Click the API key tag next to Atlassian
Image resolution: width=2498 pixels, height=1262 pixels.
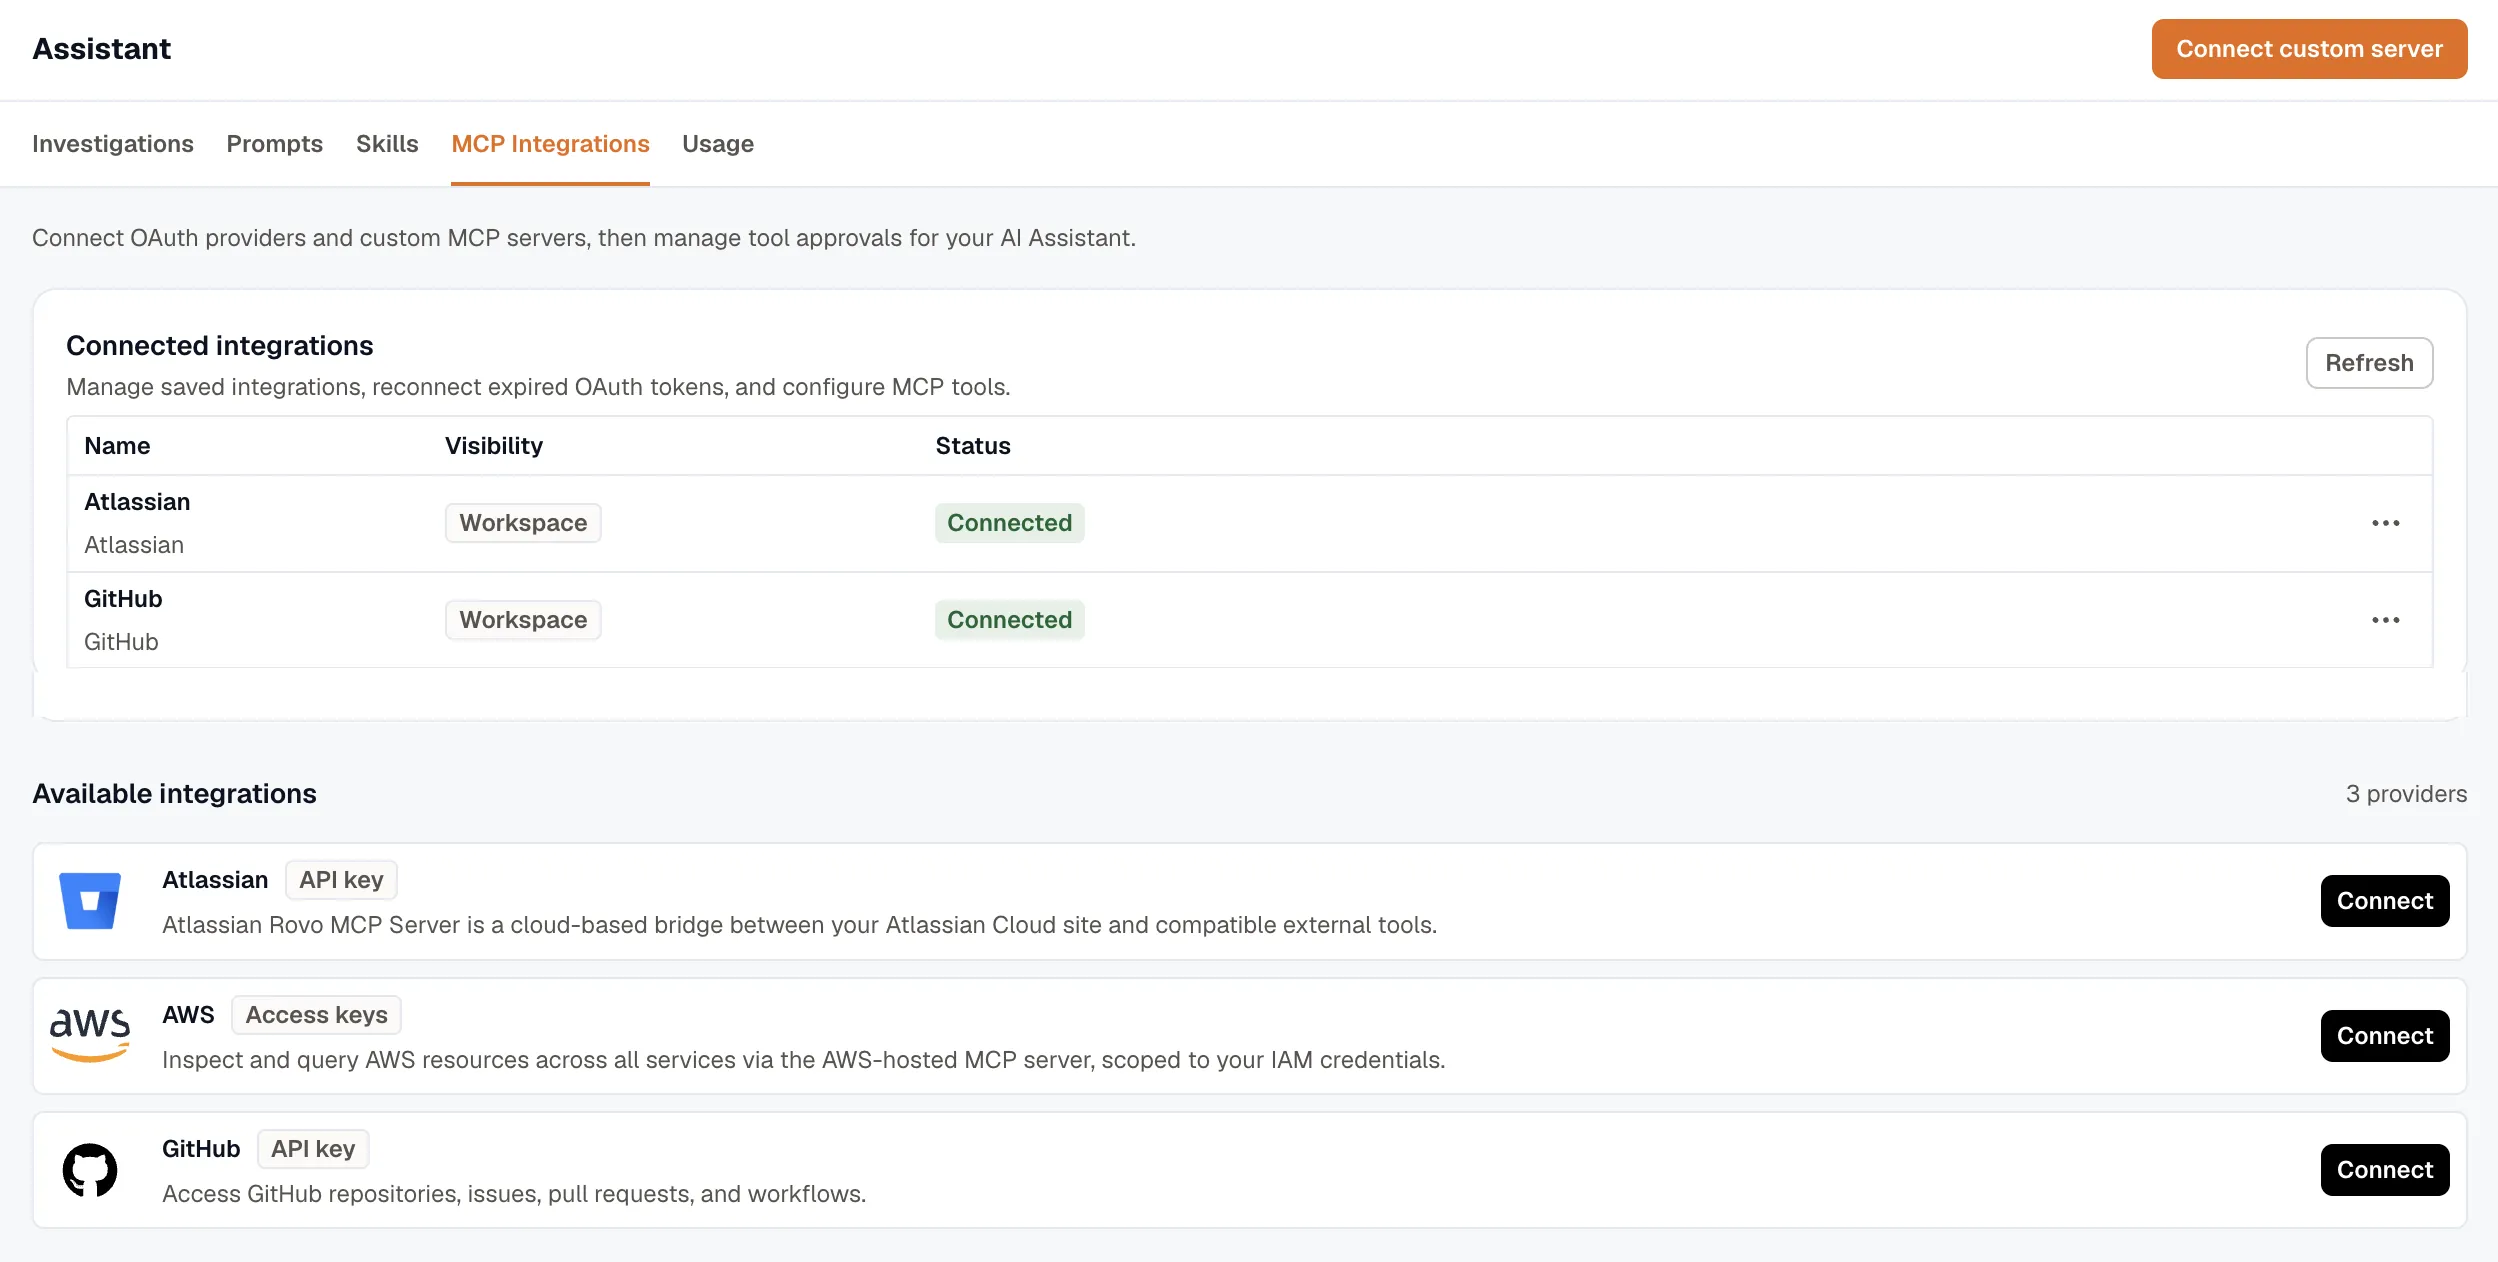[x=341, y=880]
